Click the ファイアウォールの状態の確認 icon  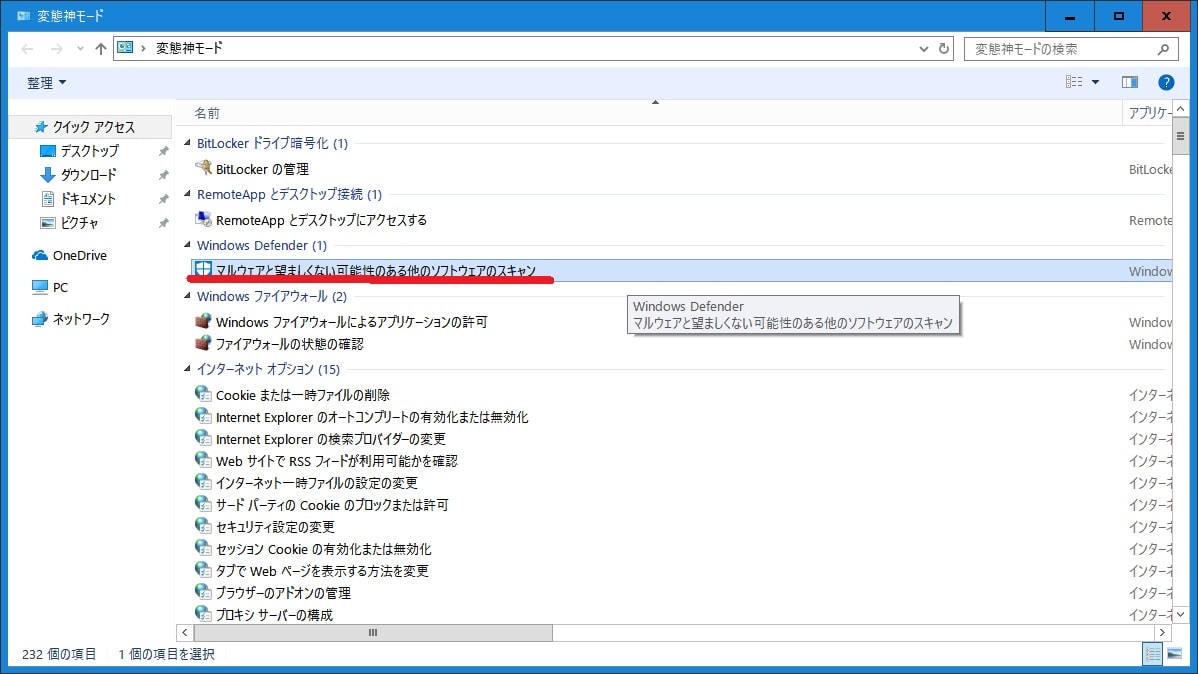point(202,342)
